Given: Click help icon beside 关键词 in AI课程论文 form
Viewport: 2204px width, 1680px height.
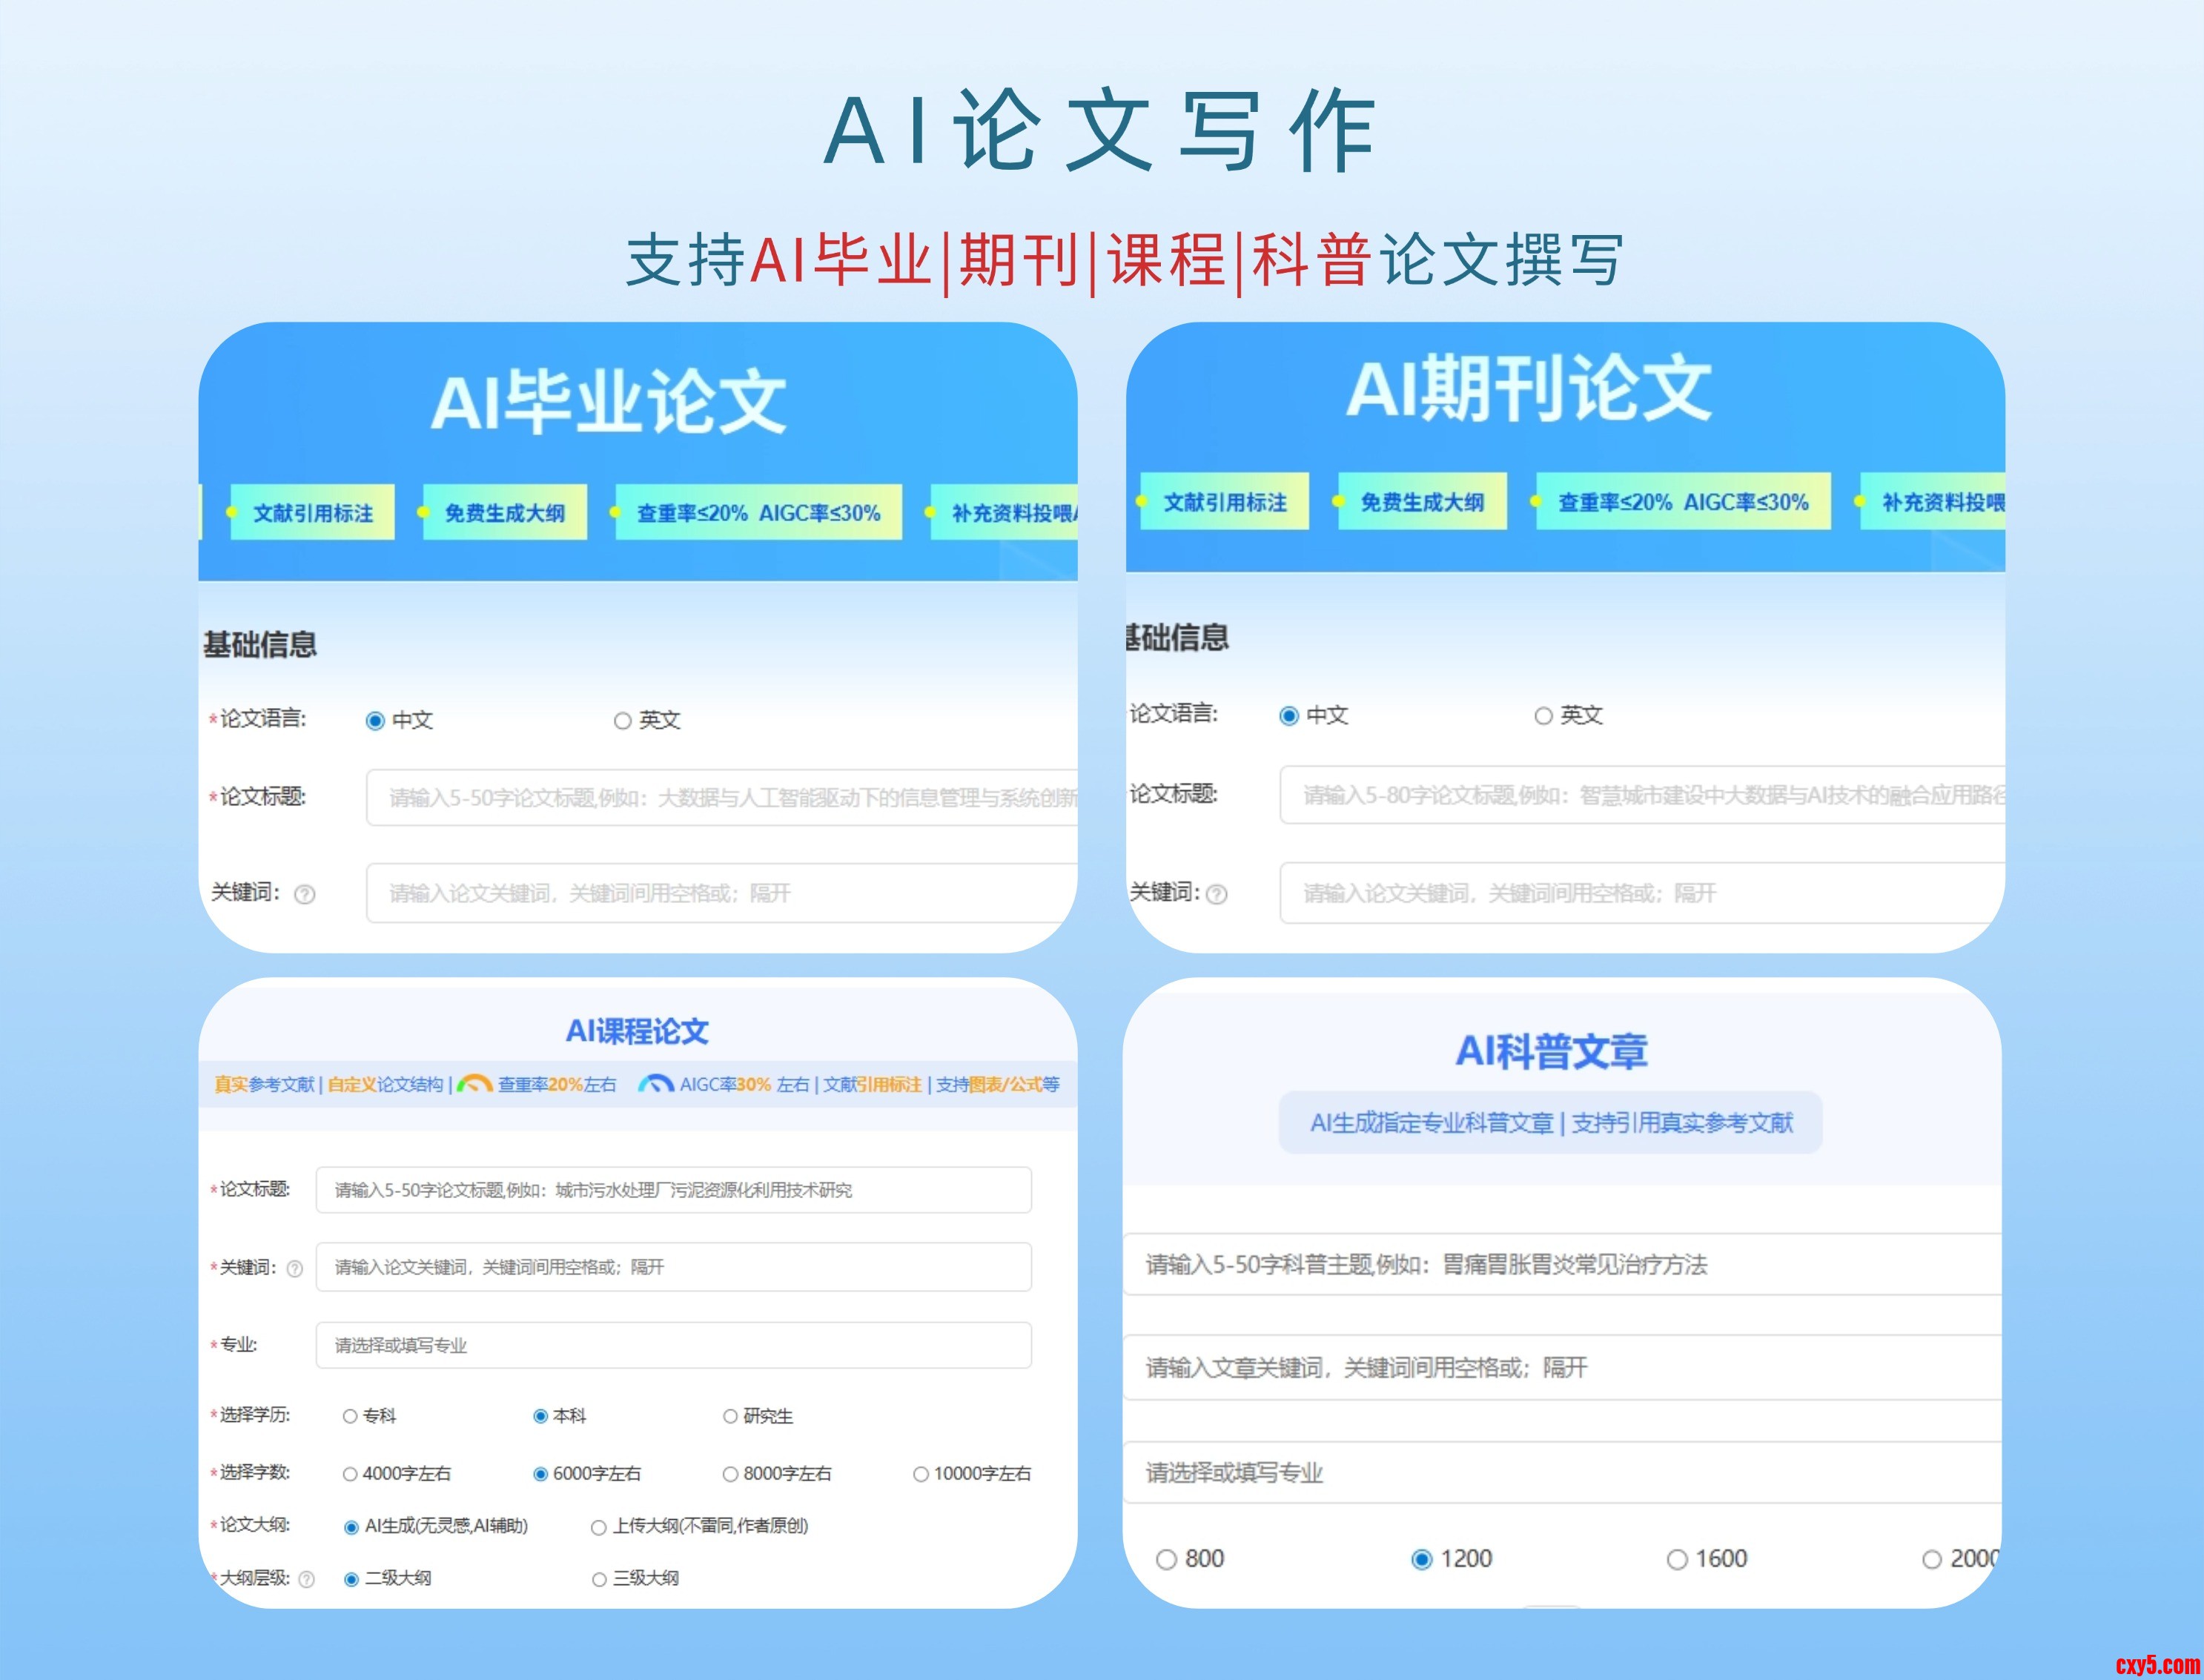Looking at the screenshot, I should coord(295,1269).
